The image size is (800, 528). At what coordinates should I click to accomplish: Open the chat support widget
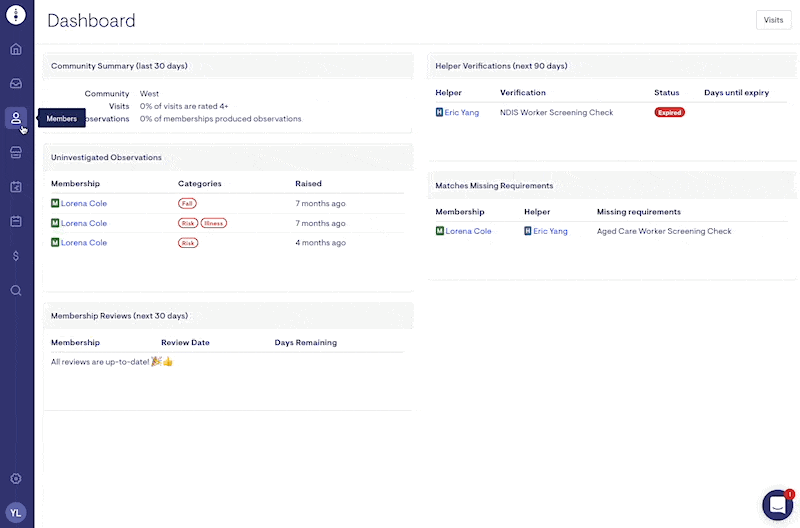coord(777,505)
